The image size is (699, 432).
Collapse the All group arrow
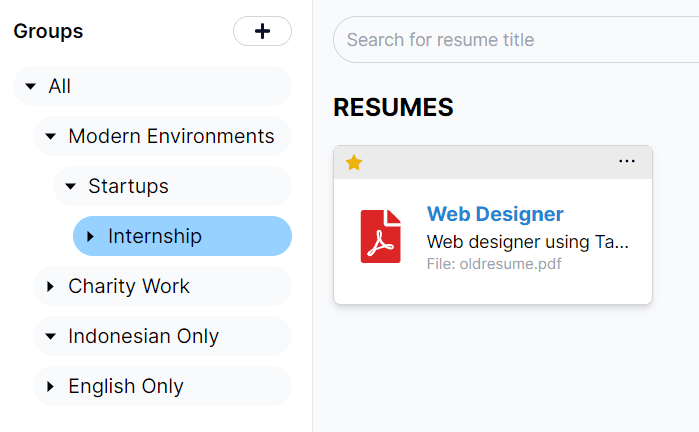coord(30,86)
